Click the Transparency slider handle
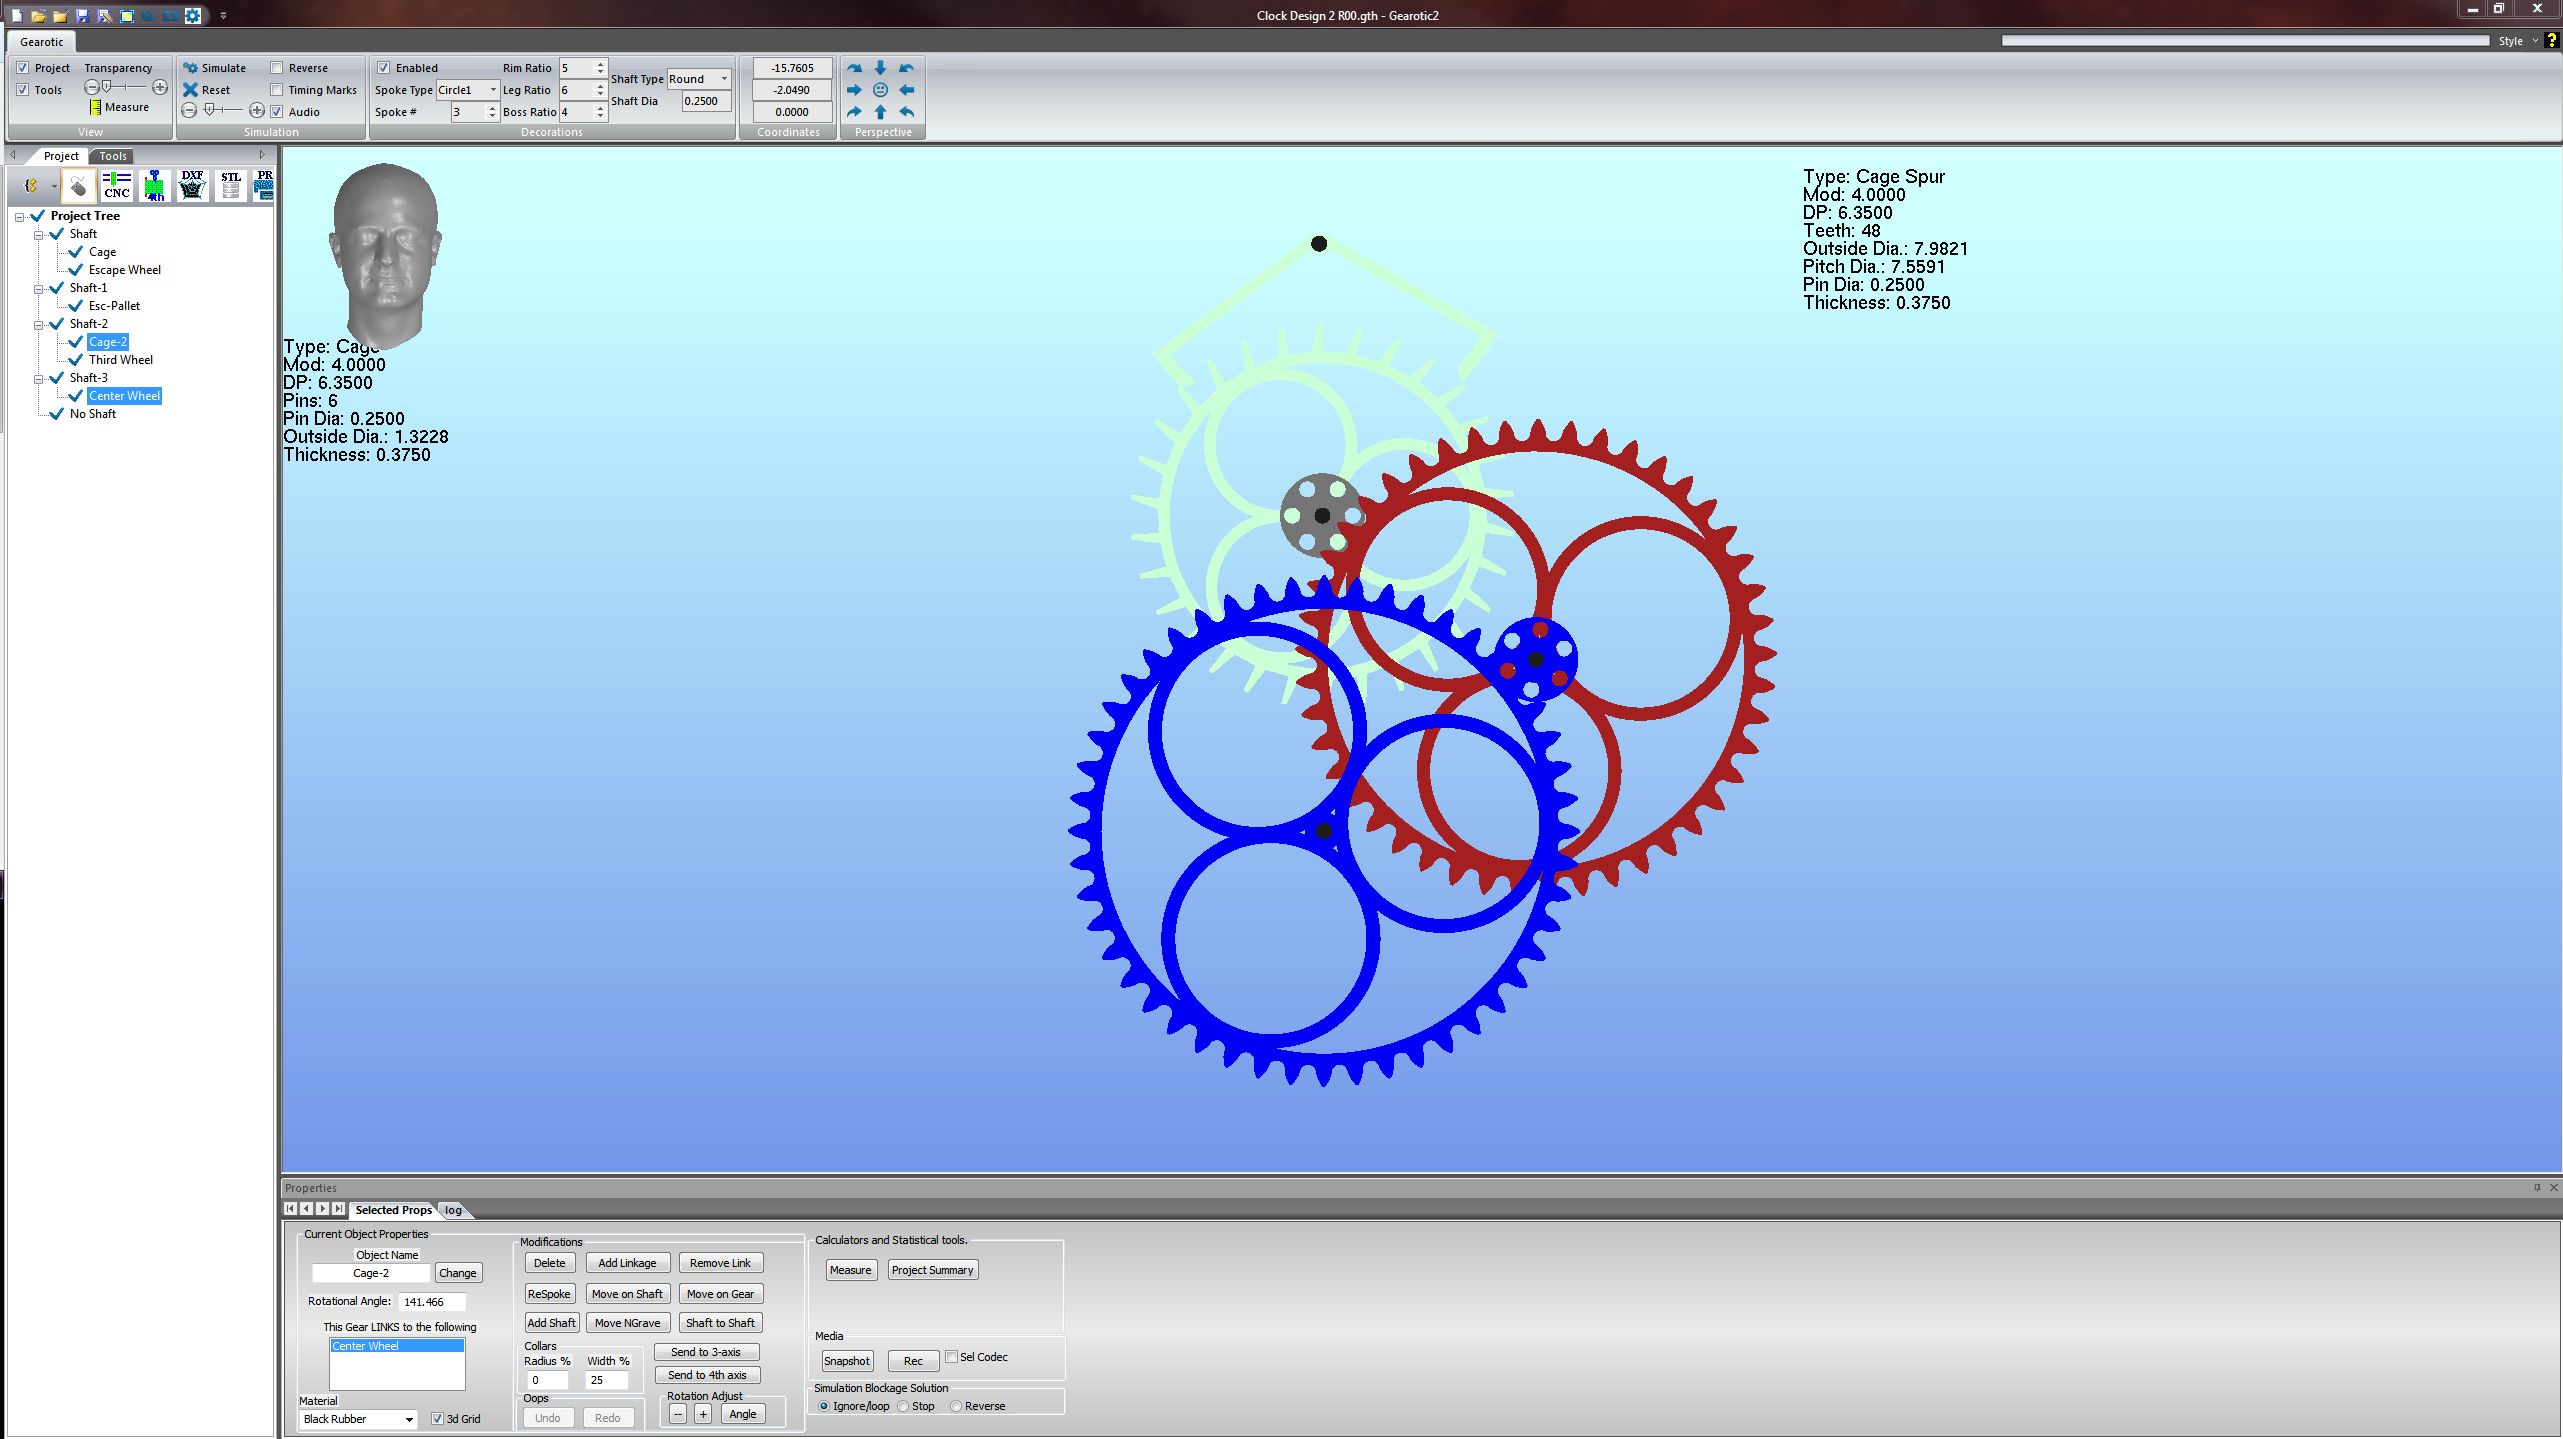2563x1439 pixels. [107, 87]
